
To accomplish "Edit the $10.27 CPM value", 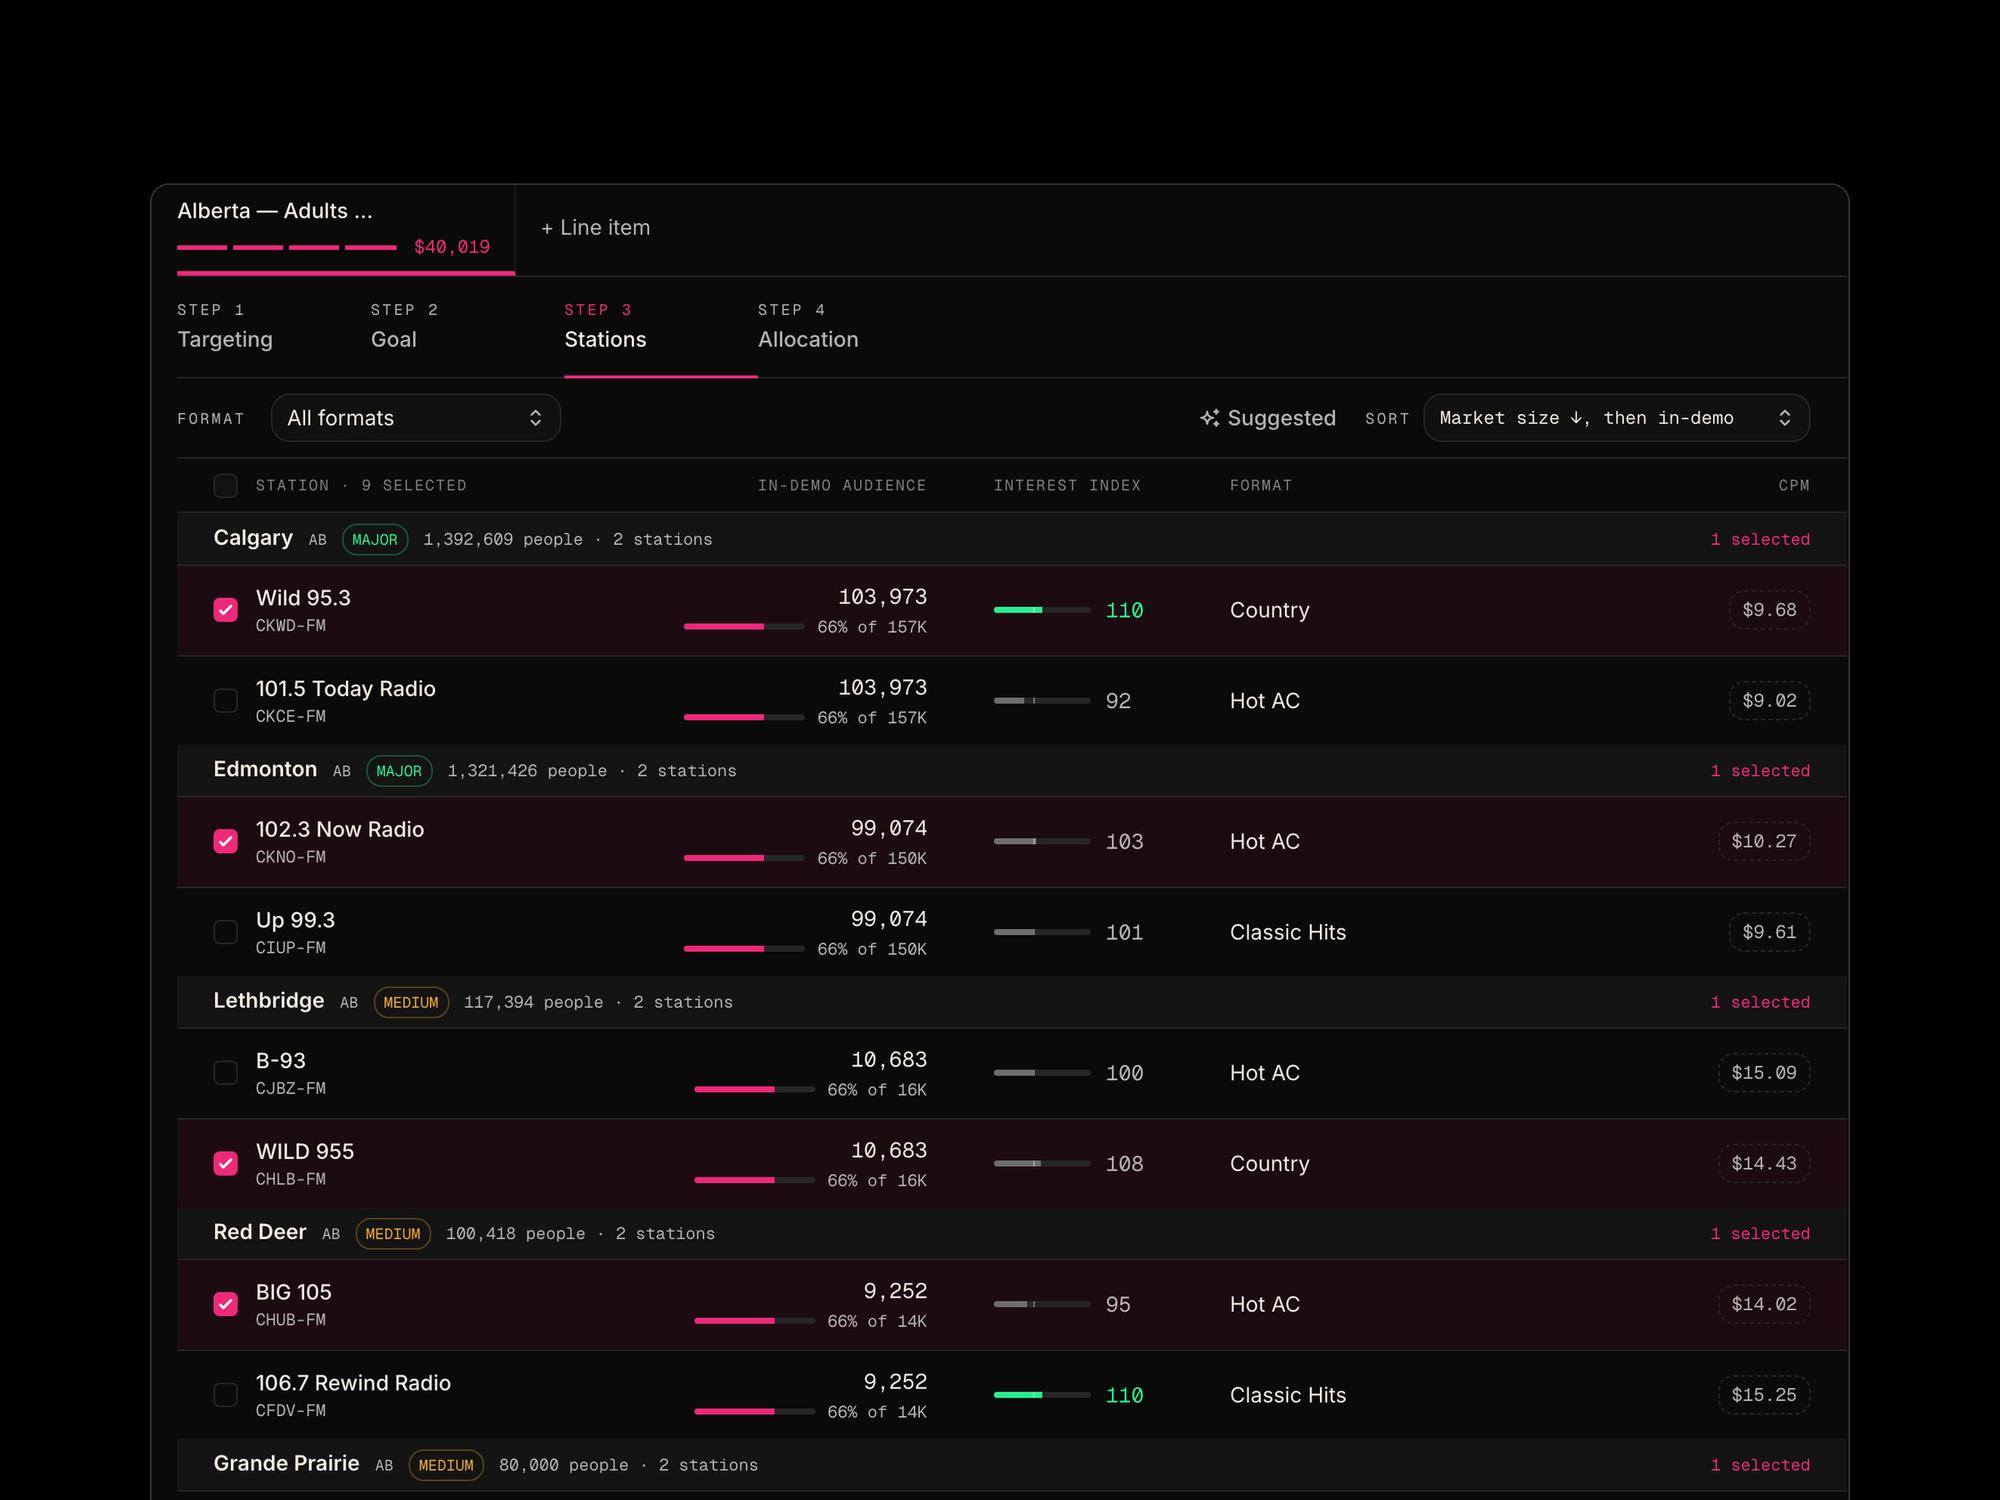I will click(x=1764, y=841).
